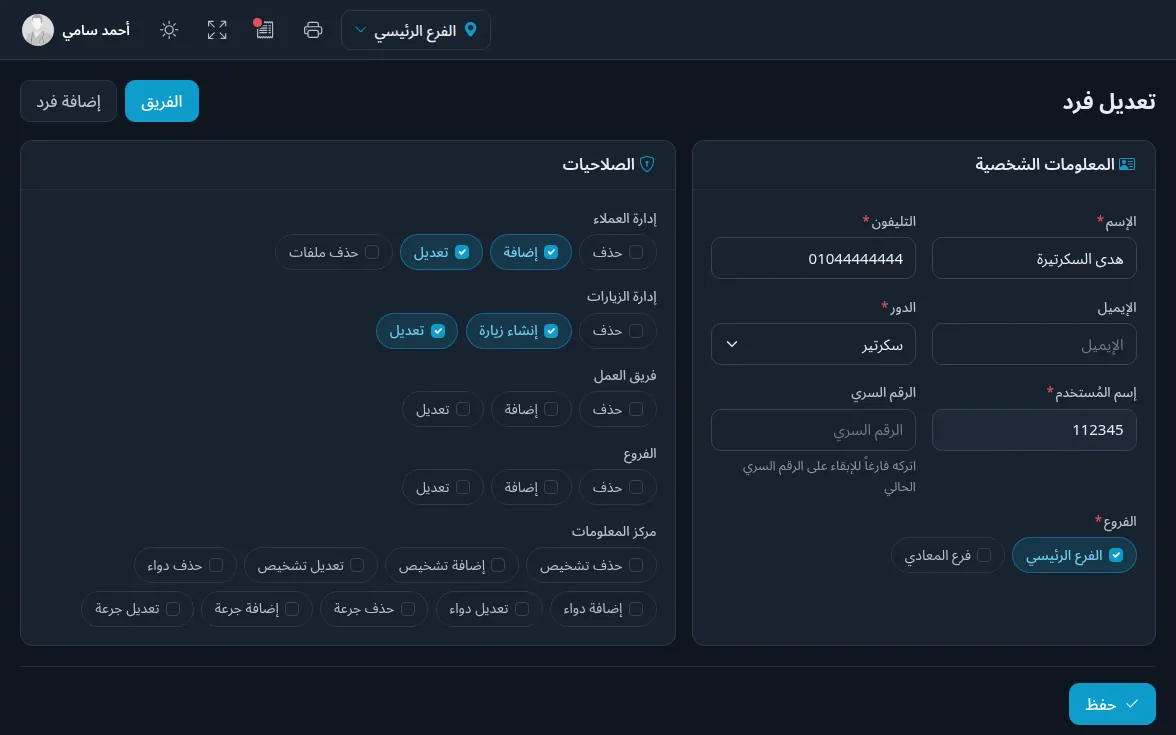Check تعديل under الفروع permissions
The width and height of the screenshot is (1176, 735).
[463, 487]
